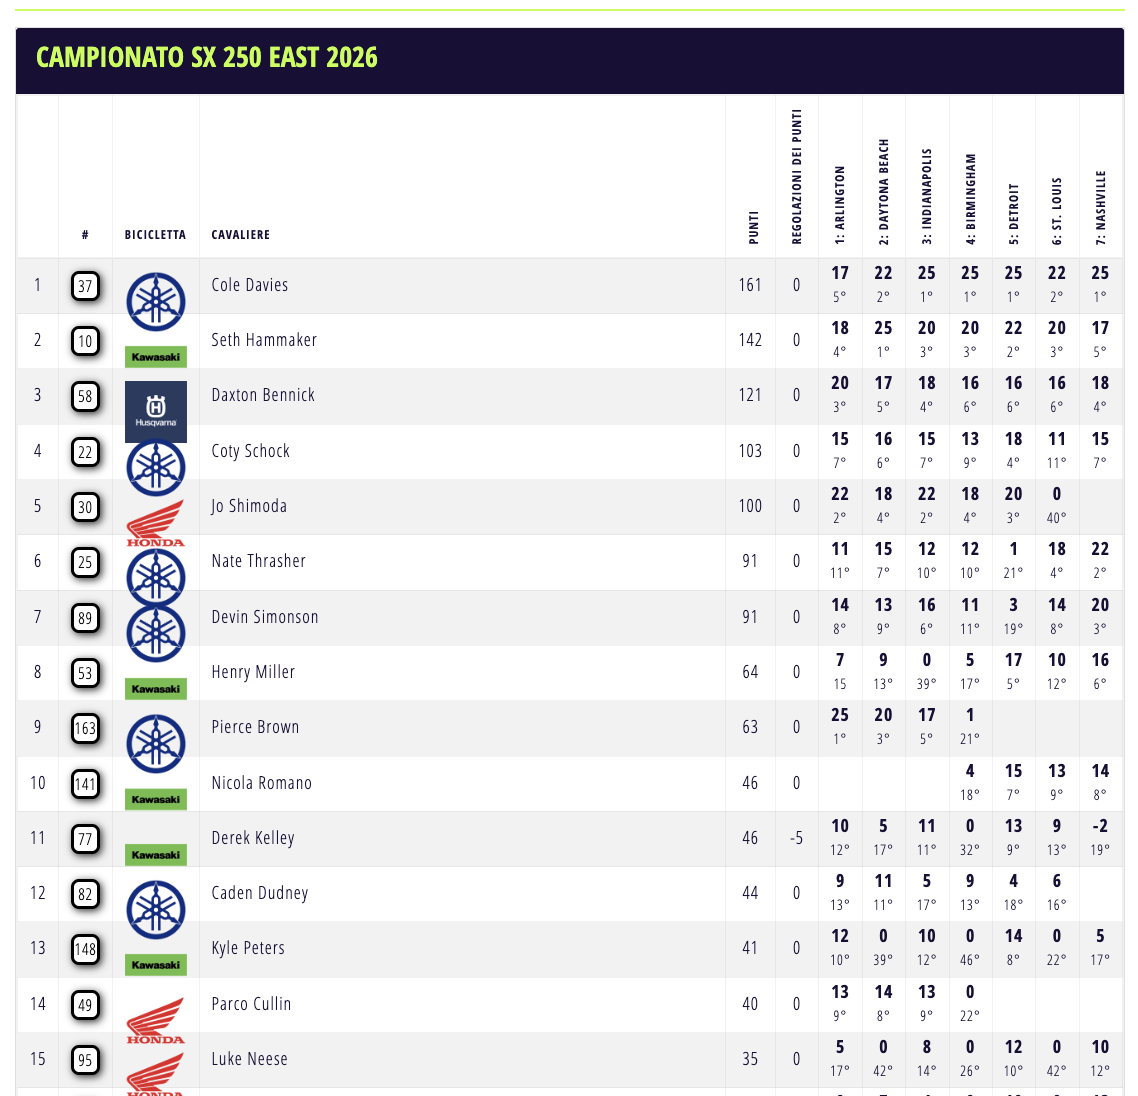Click number badge 163
This screenshot has width=1138, height=1096.
[85, 728]
